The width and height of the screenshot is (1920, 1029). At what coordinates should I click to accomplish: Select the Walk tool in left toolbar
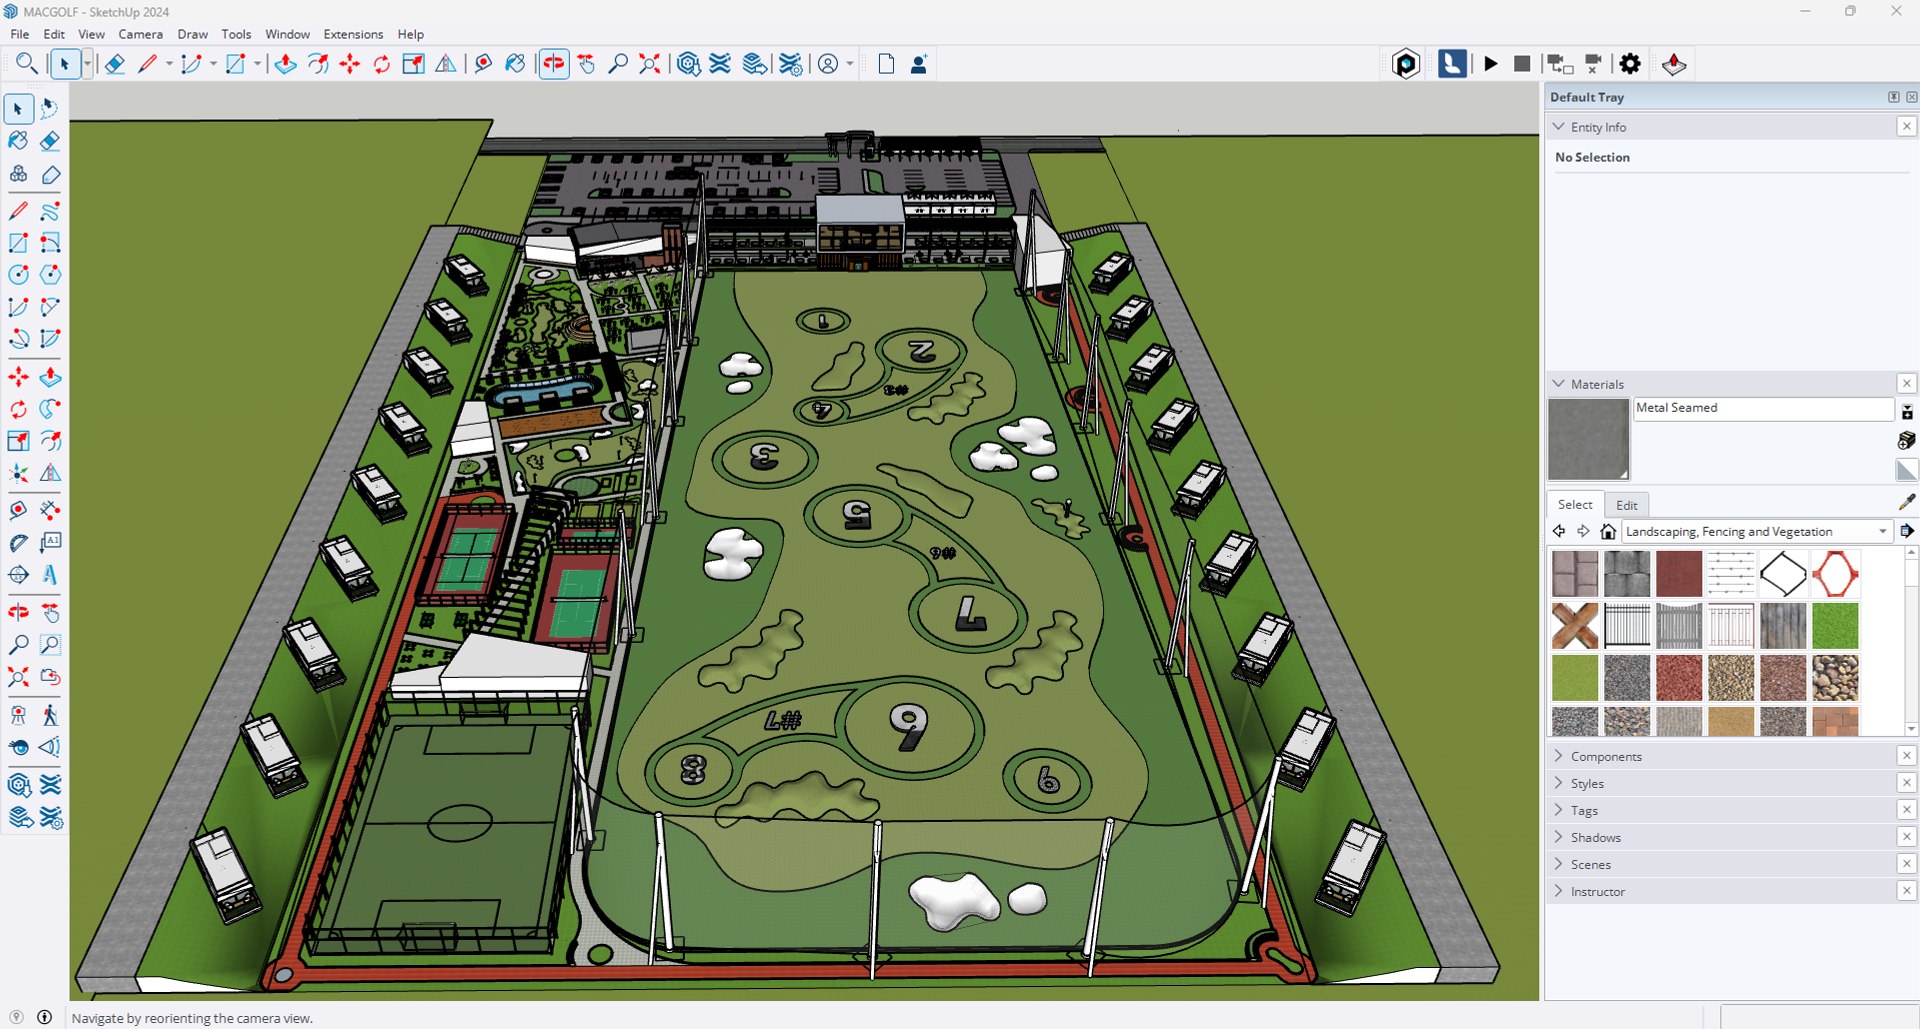click(x=50, y=715)
